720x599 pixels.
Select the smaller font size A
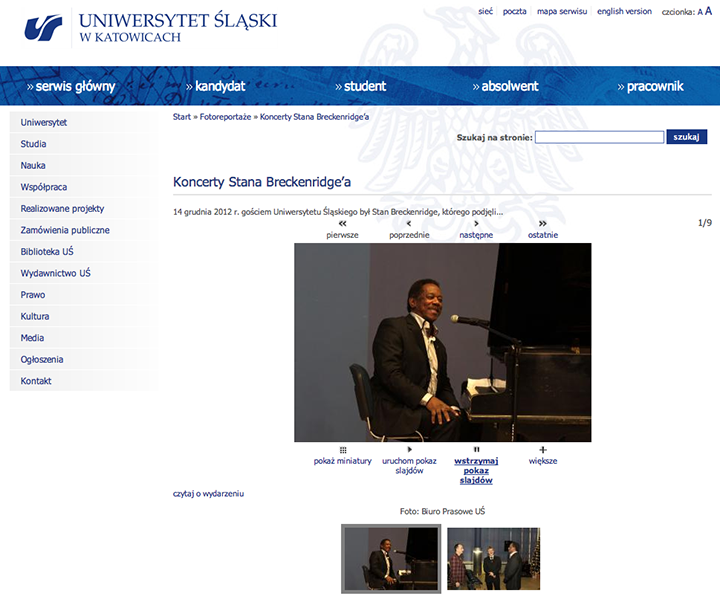coord(700,12)
